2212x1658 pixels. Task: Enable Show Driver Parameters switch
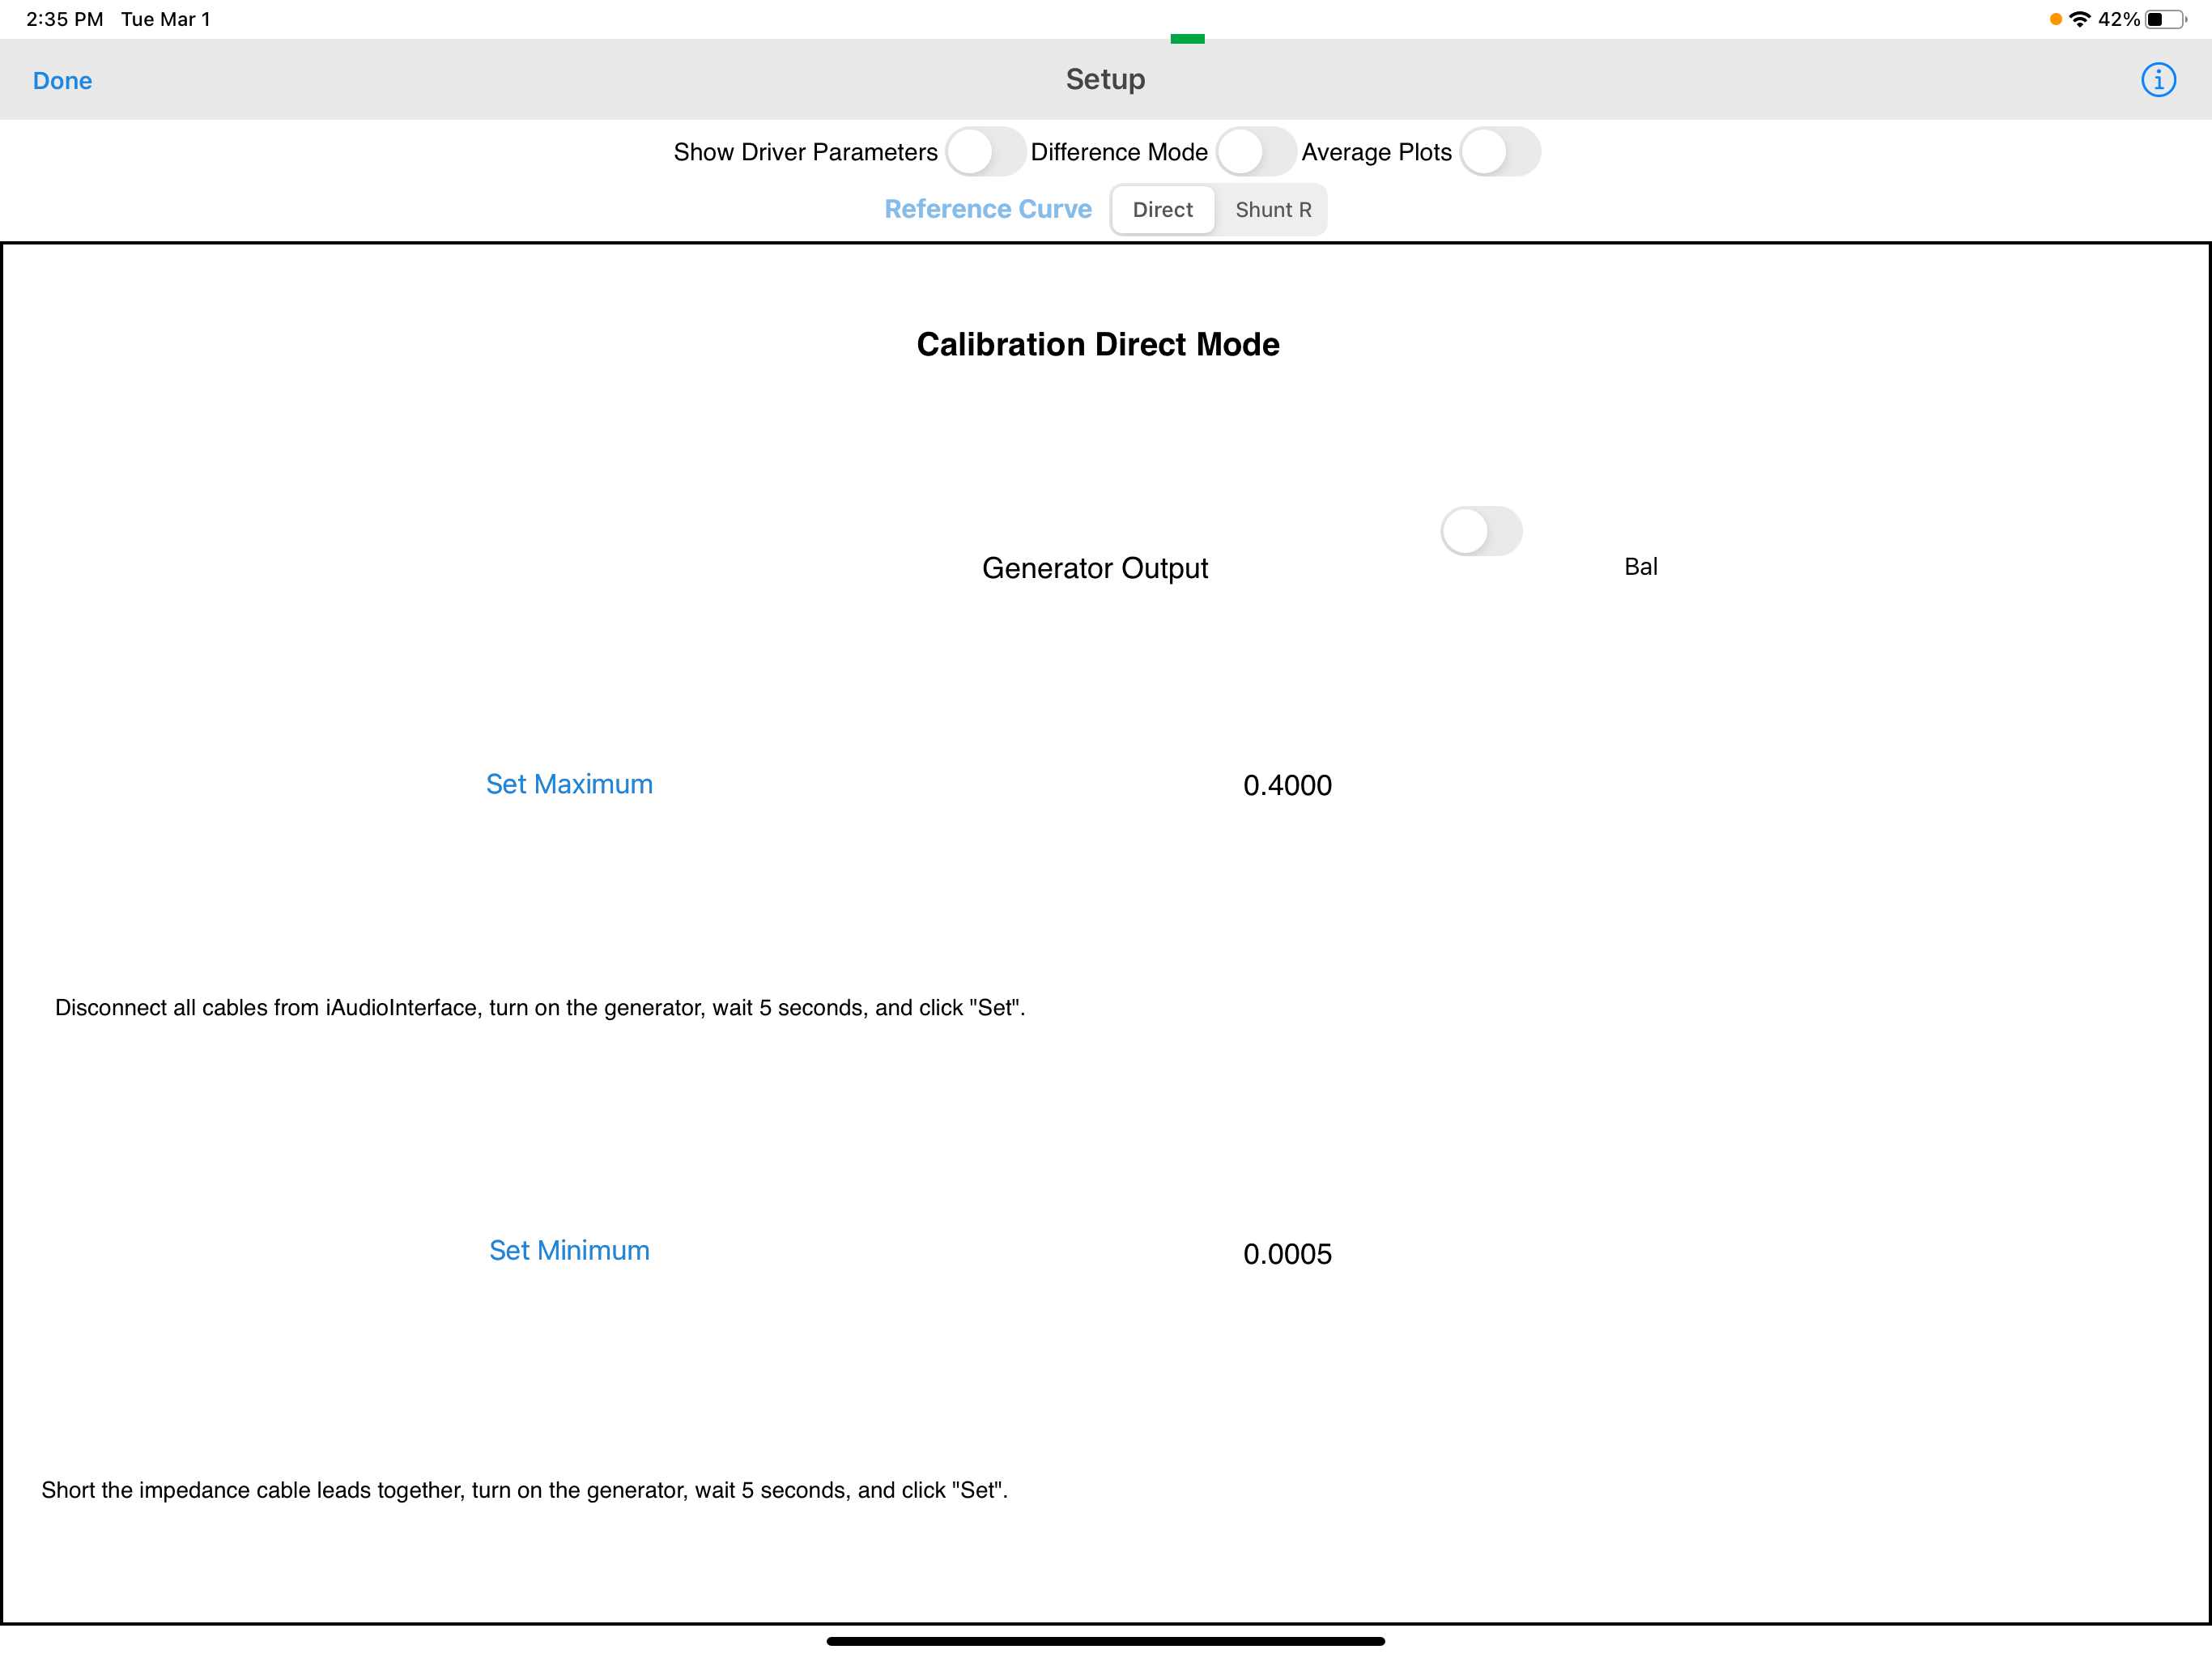(985, 152)
